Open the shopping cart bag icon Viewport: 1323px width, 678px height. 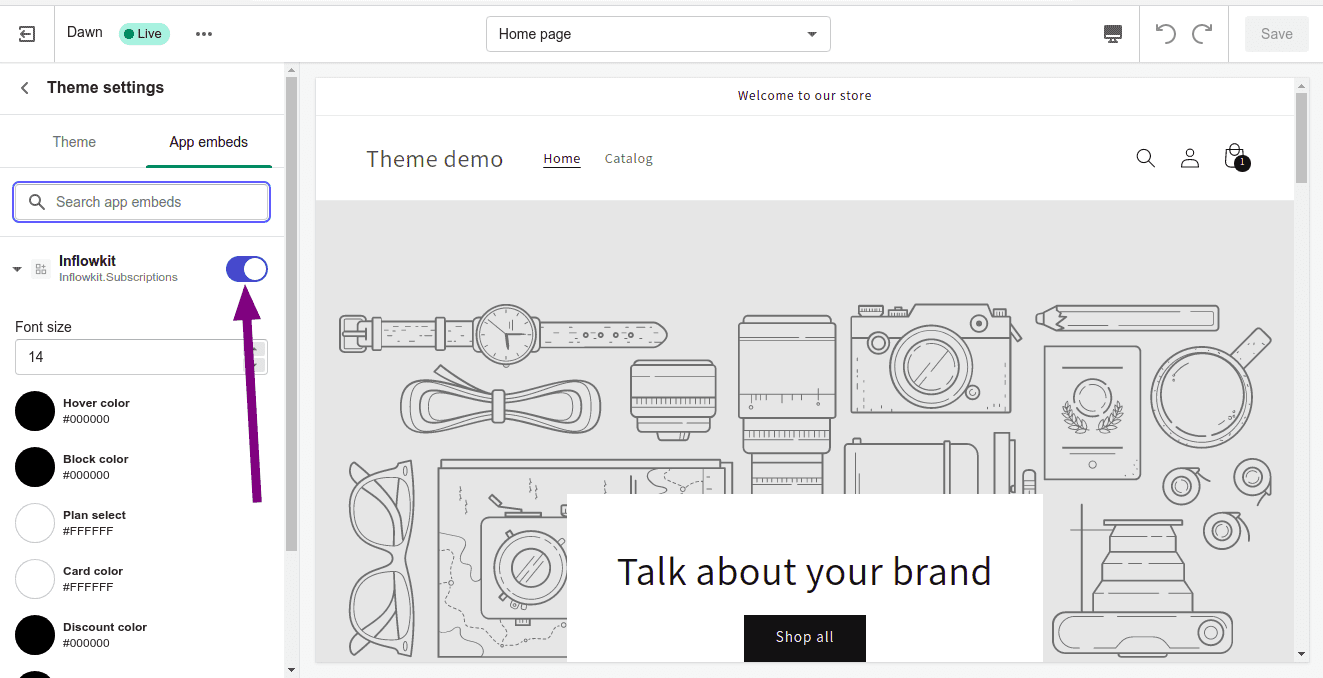[x=1235, y=158]
